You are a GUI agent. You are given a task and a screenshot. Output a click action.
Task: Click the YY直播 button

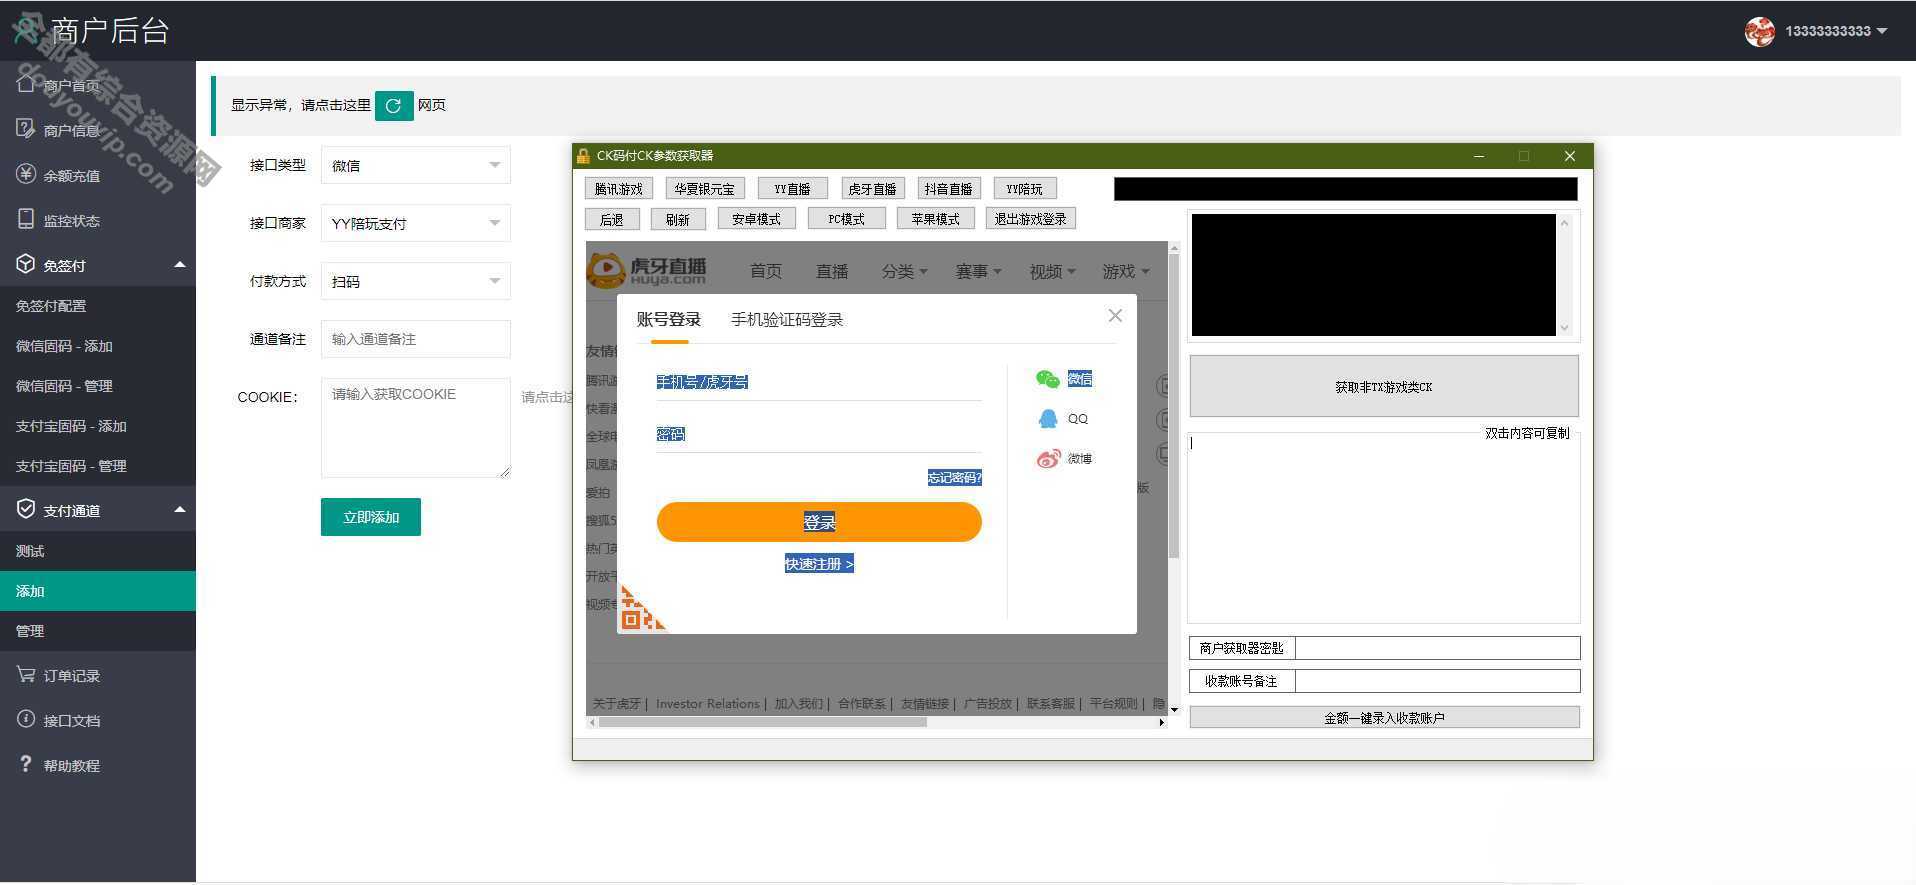pos(793,189)
